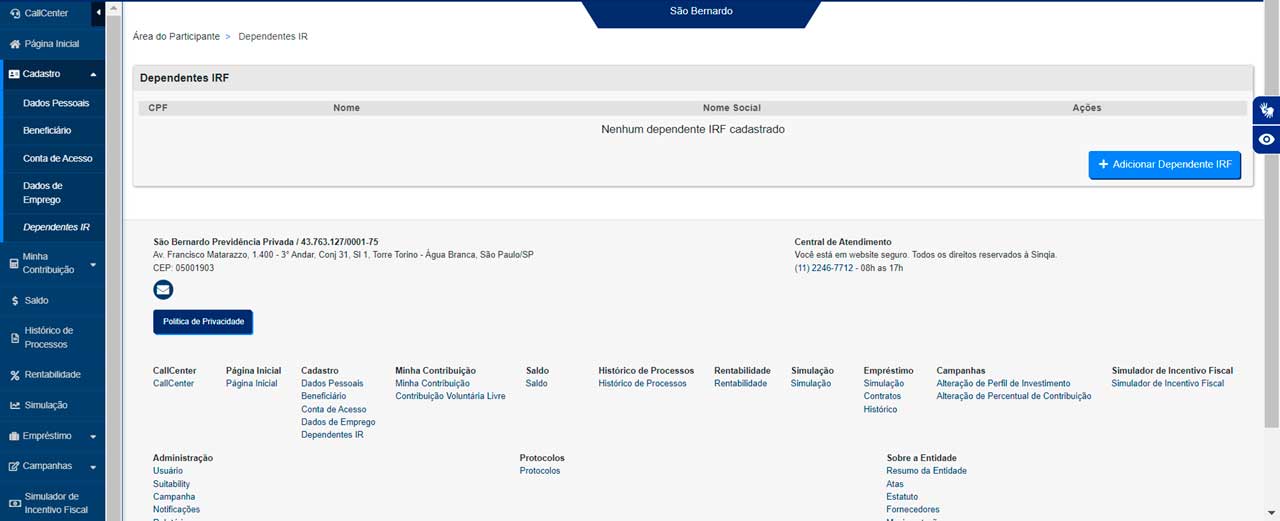Open footer link Alteração de Perfil de Investimento
The image size is (1280, 521).
point(1003,383)
